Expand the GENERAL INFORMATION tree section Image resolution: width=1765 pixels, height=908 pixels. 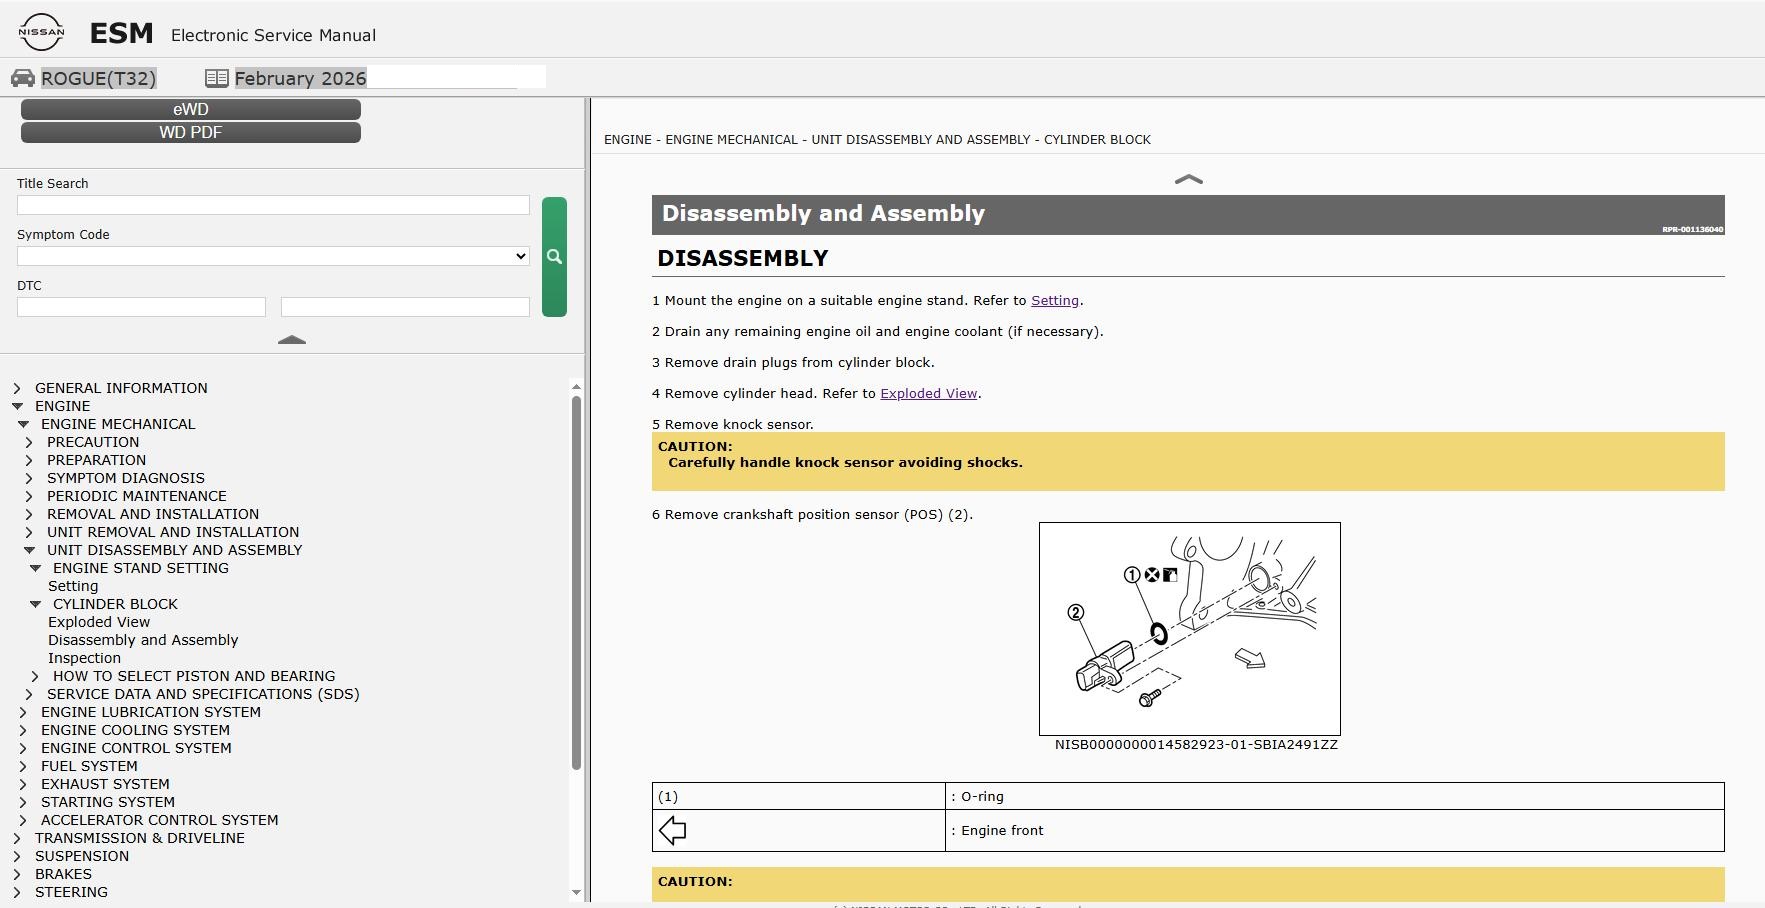point(17,388)
